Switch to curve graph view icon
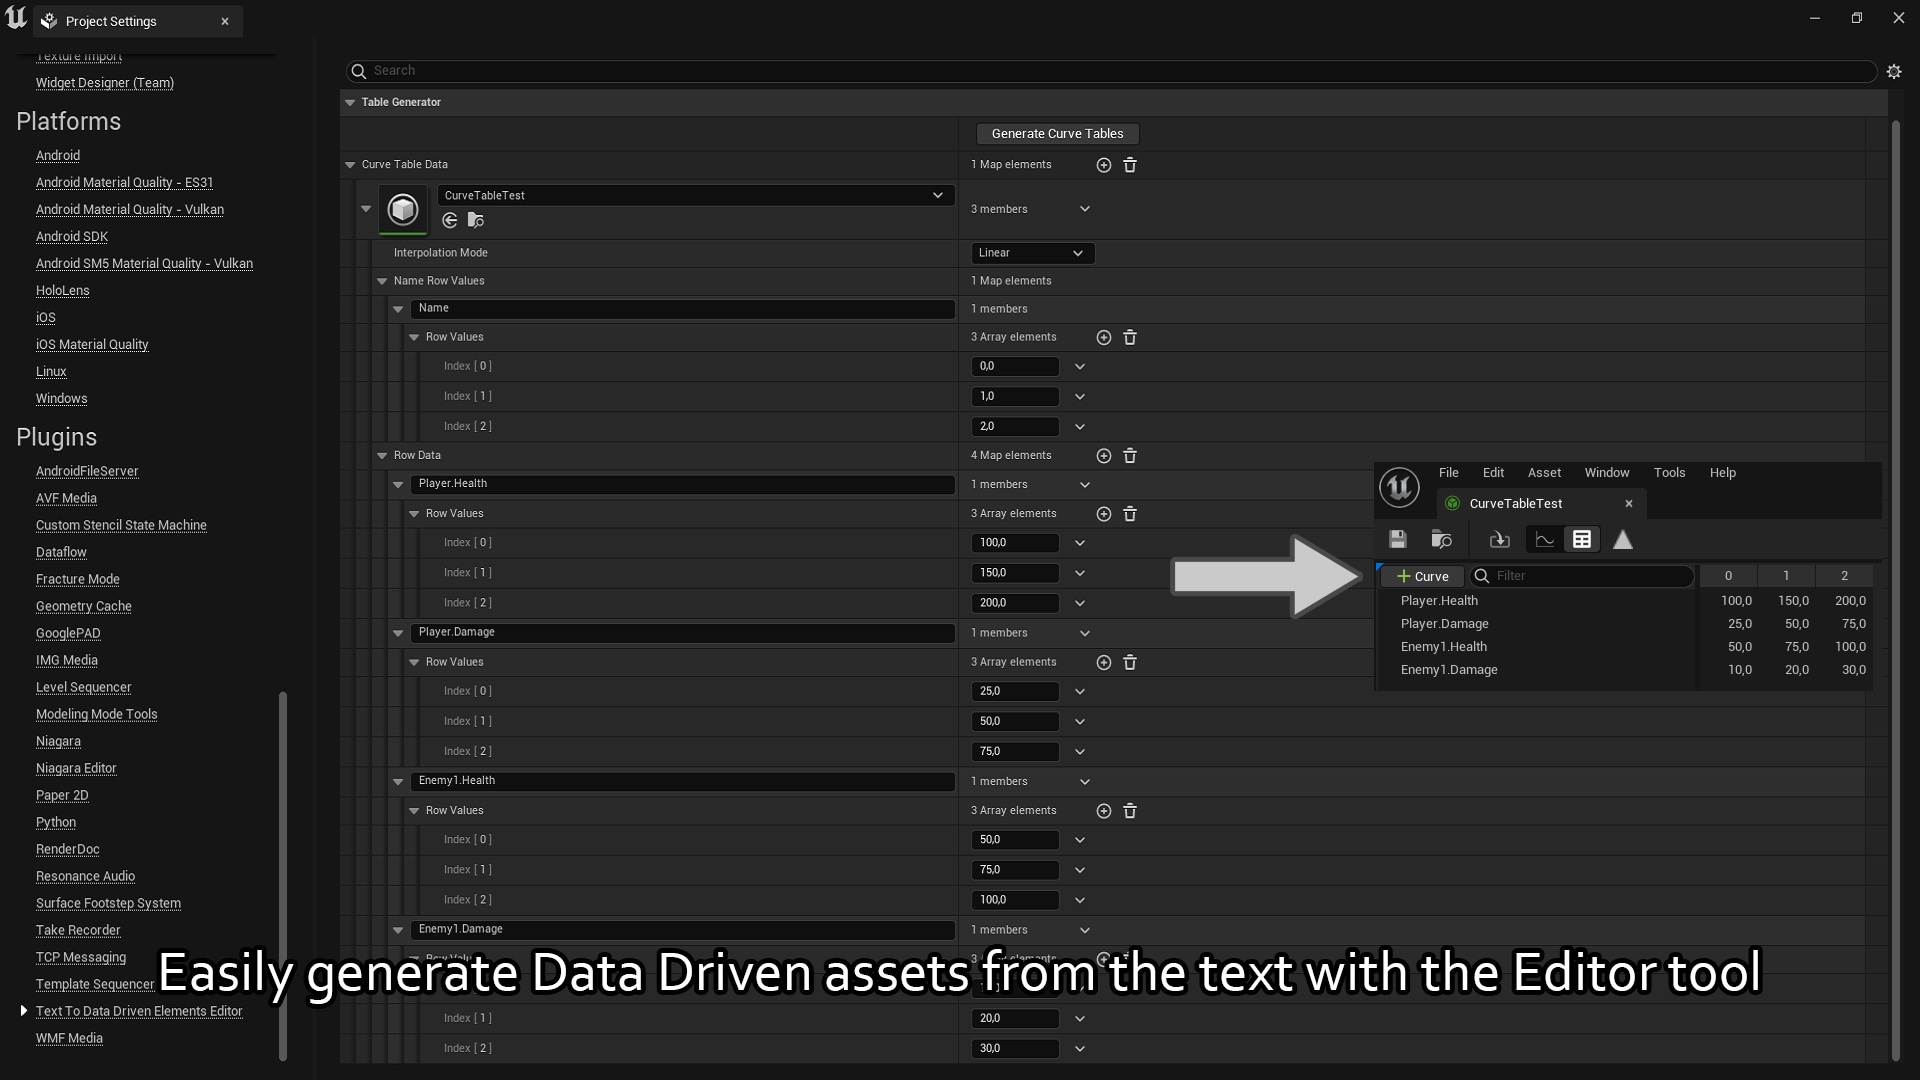The height and width of the screenshot is (1080, 1920). (x=1545, y=540)
